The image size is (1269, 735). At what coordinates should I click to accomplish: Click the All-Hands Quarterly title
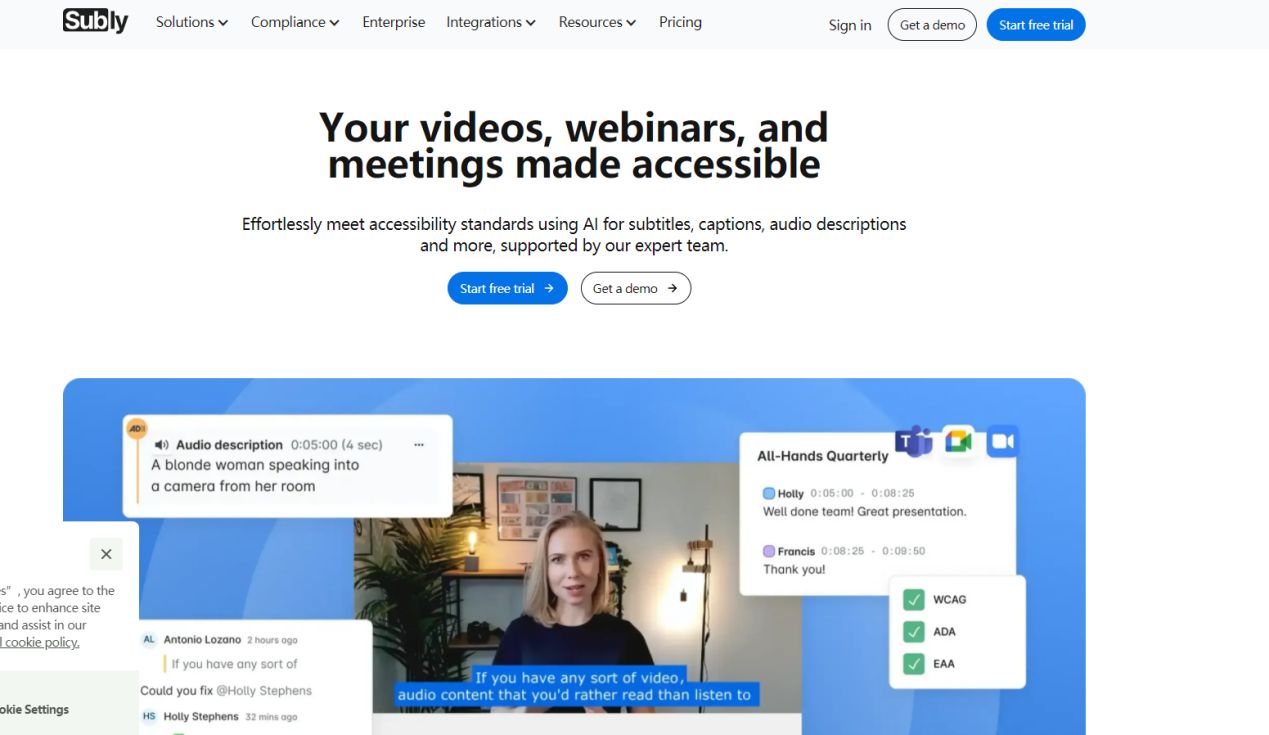[823, 456]
